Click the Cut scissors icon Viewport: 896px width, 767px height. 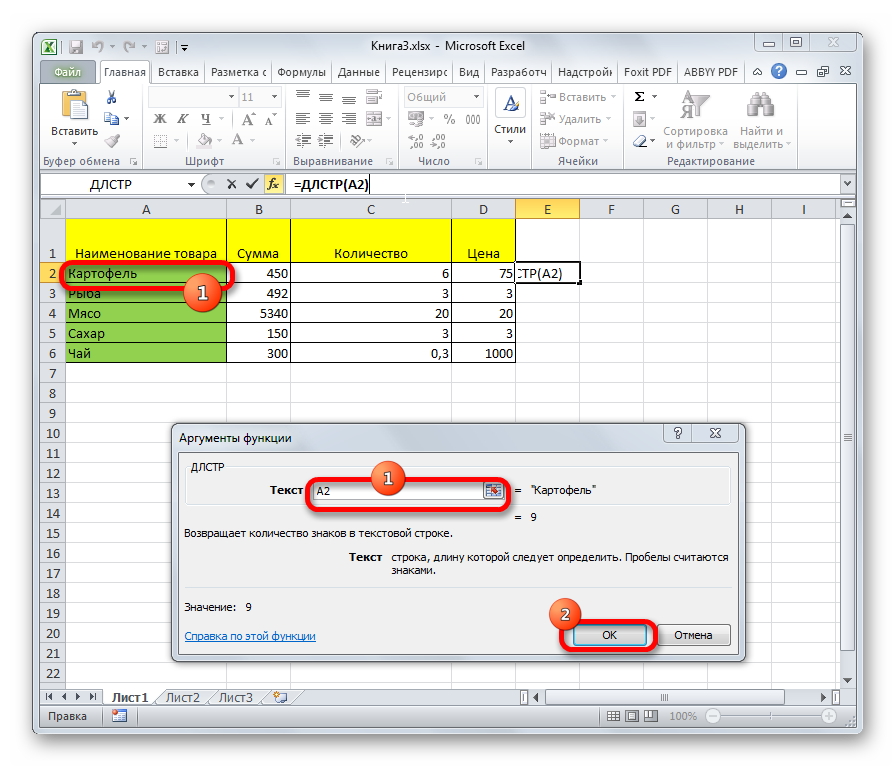[112, 97]
